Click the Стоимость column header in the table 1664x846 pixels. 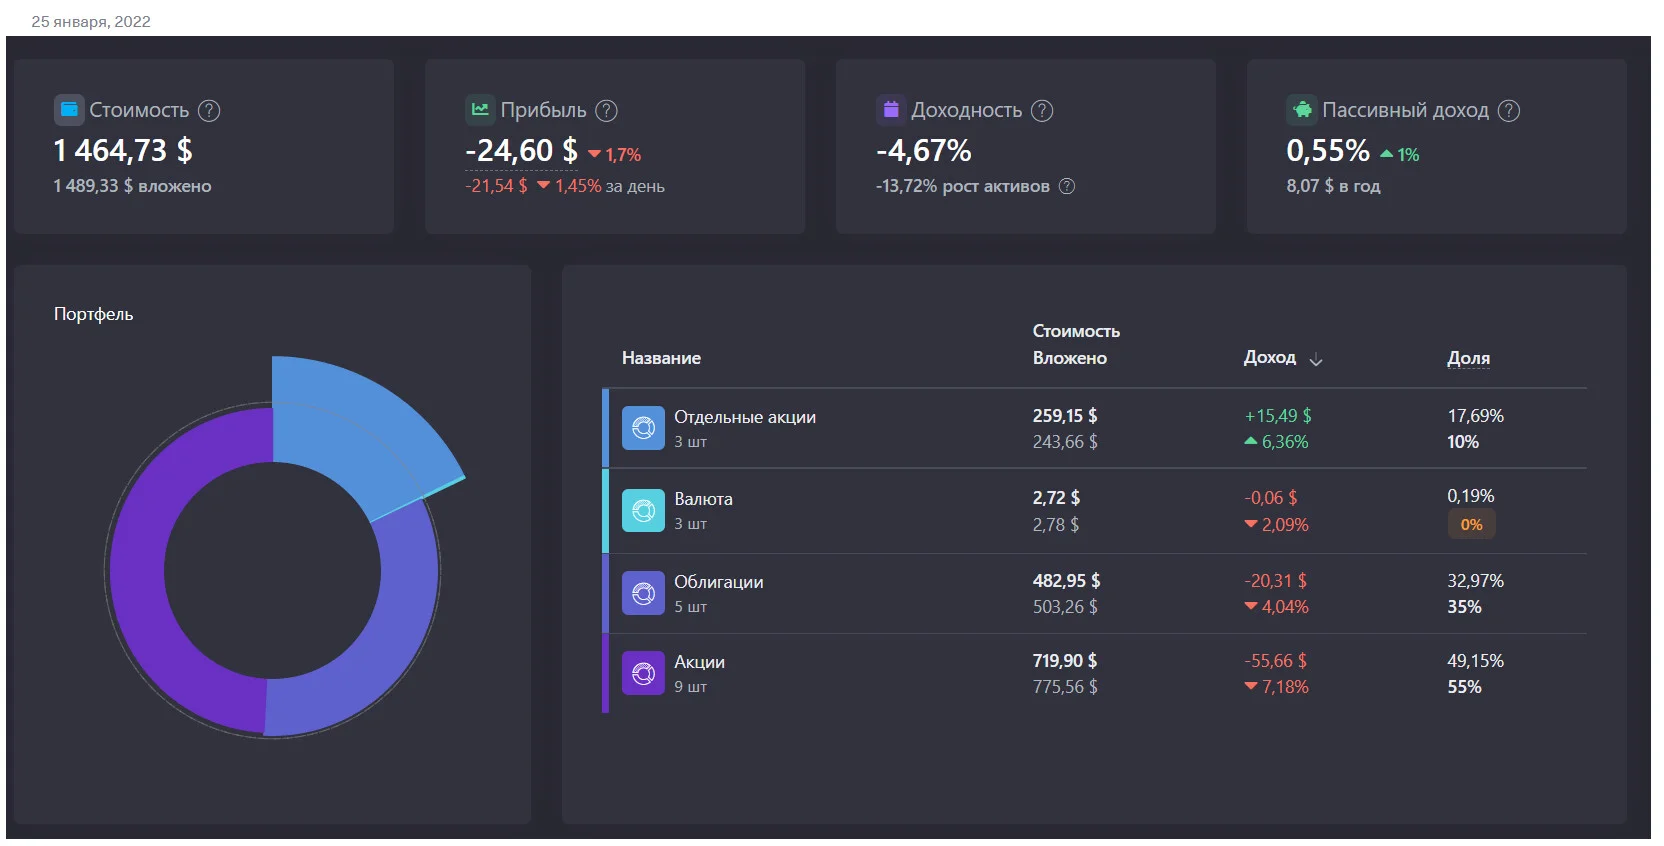(x=1076, y=331)
